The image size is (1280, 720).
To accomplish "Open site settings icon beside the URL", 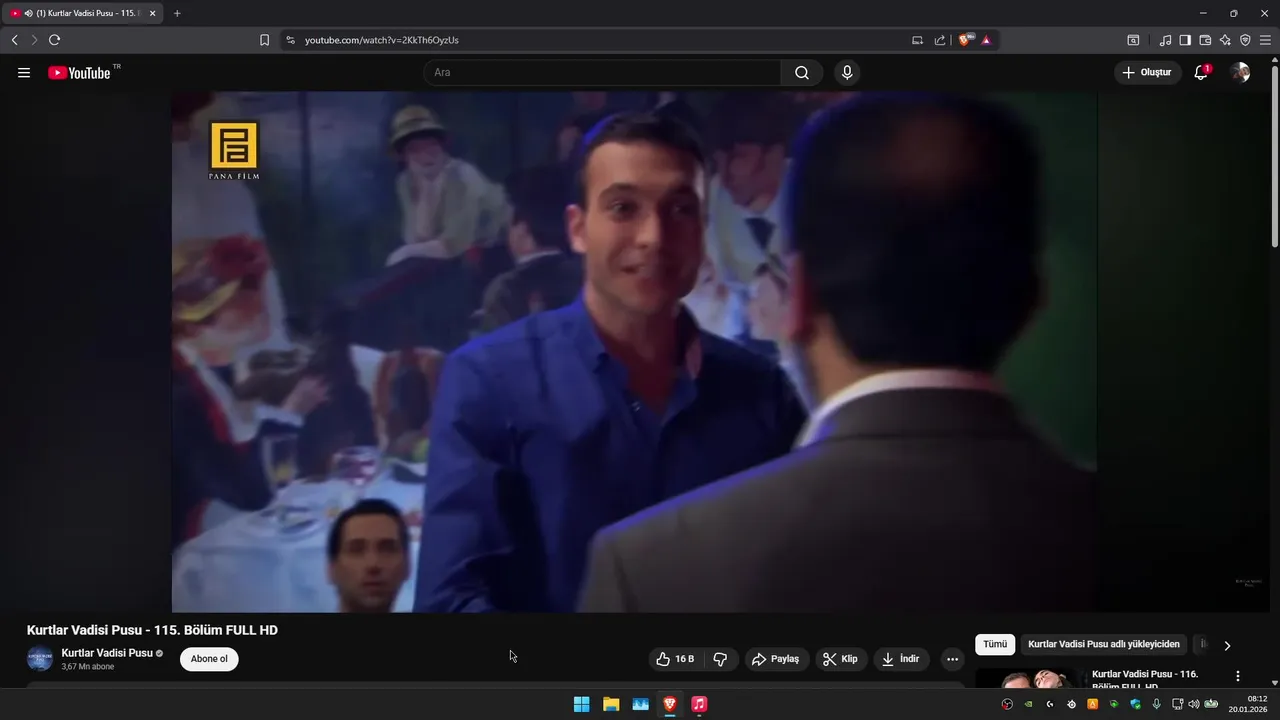I will pyautogui.click(x=290, y=40).
